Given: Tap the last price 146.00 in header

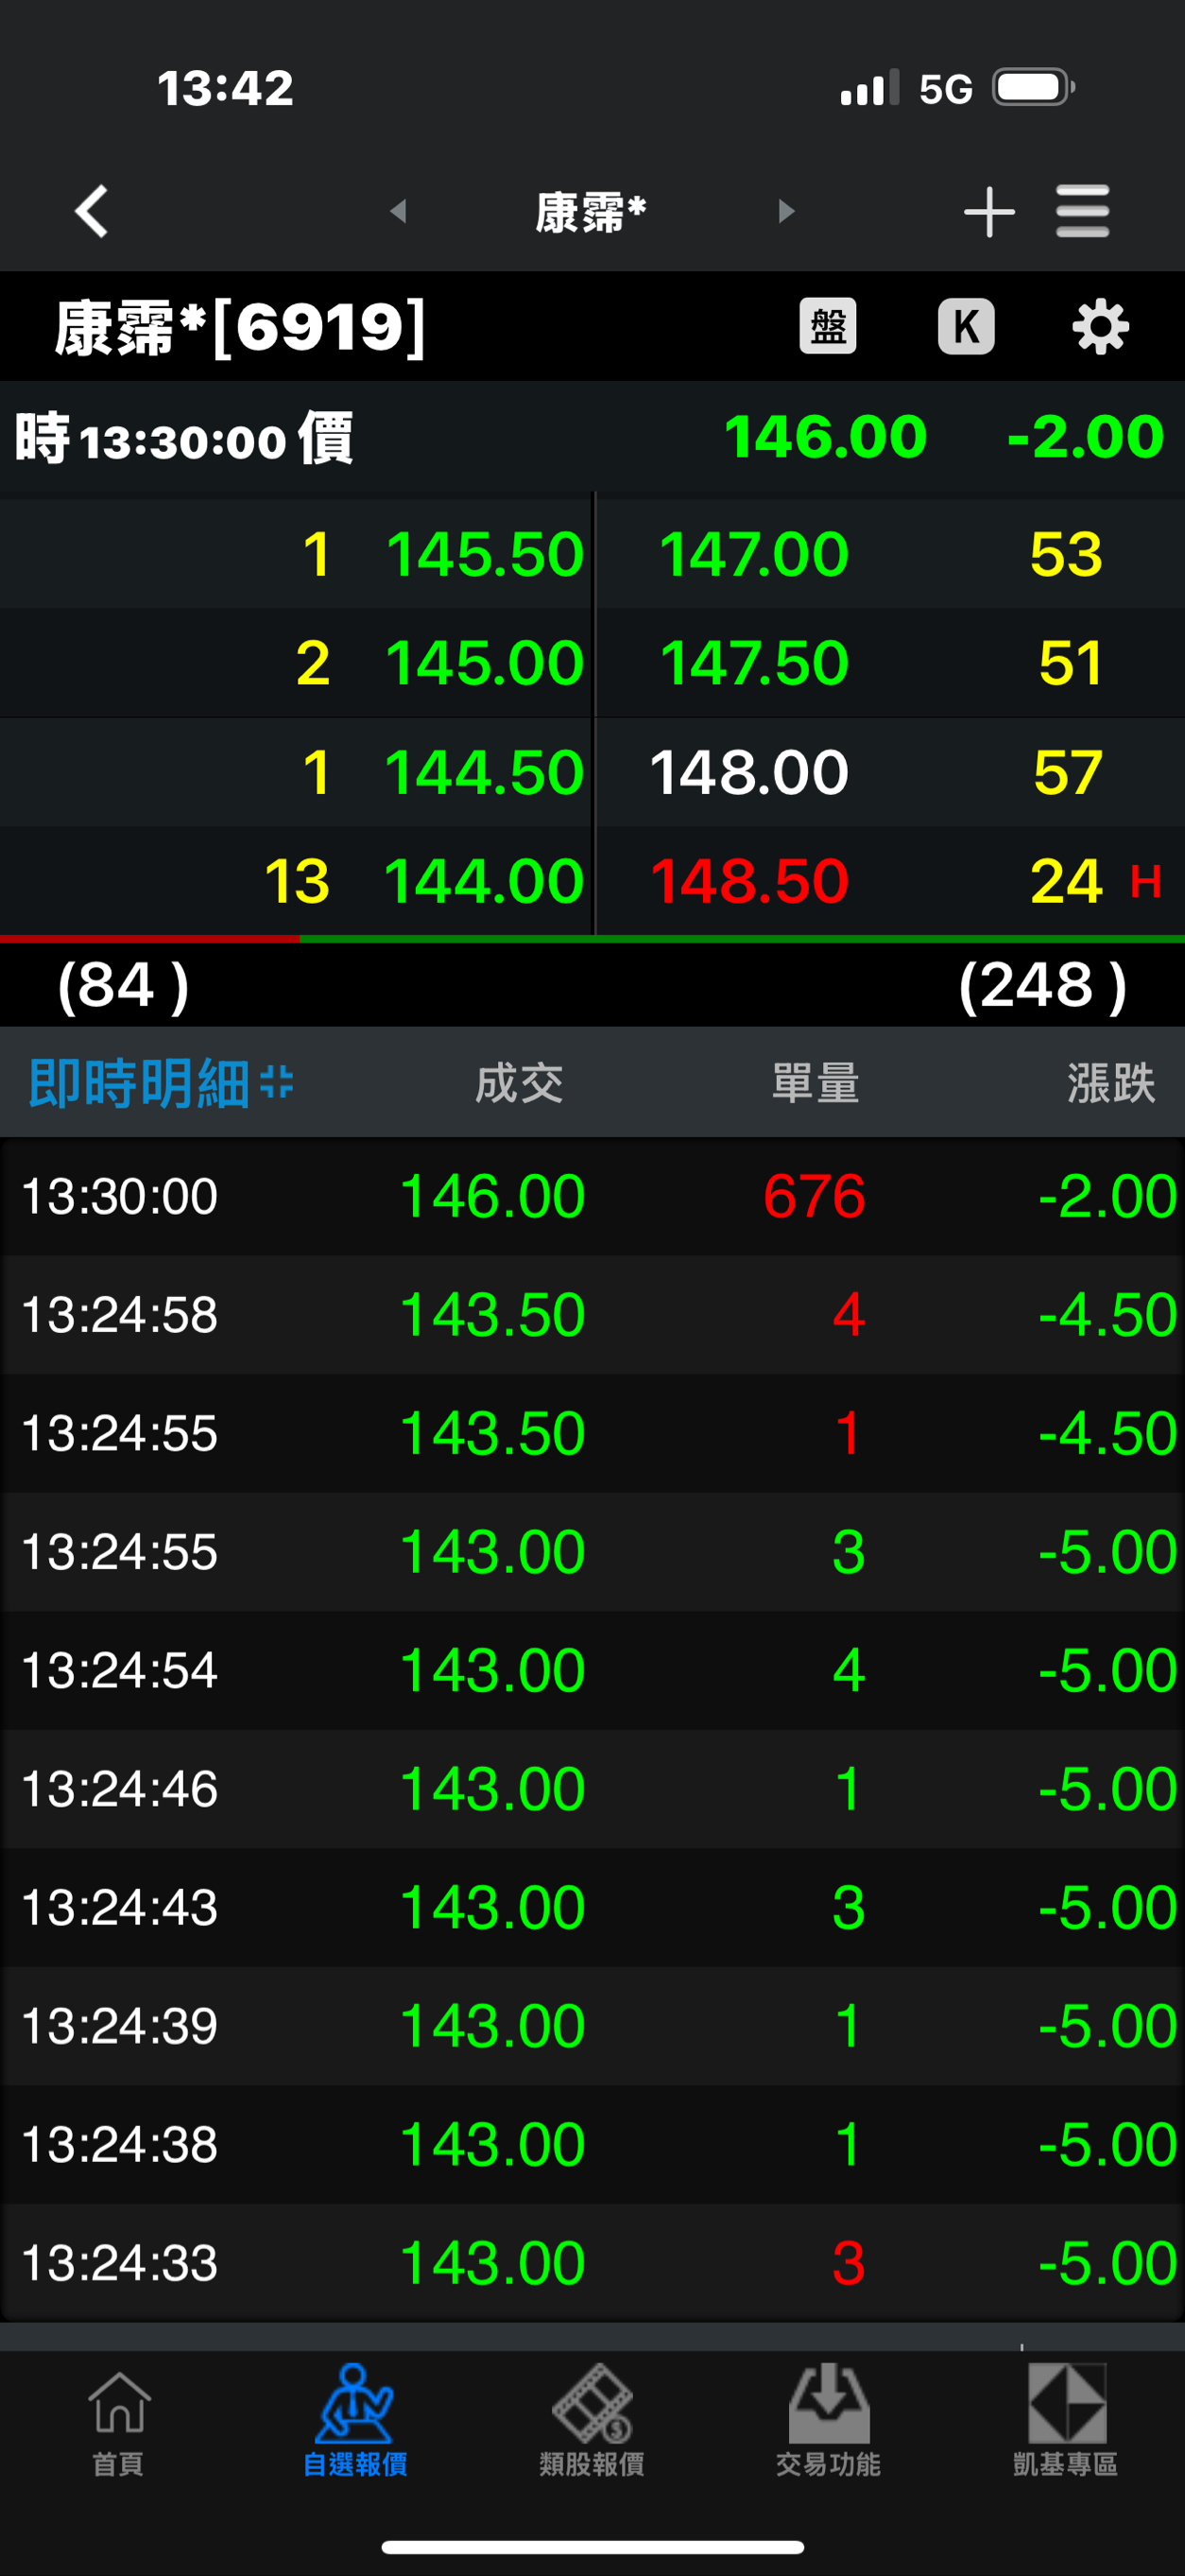Looking at the screenshot, I should [826, 437].
